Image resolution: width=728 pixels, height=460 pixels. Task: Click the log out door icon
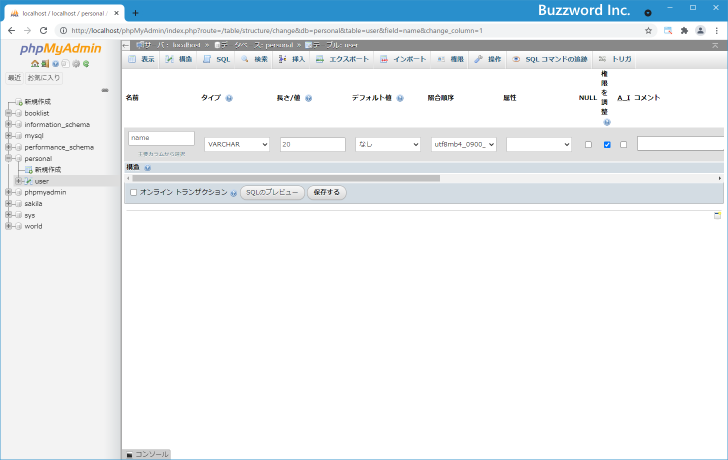click(45, 64)
